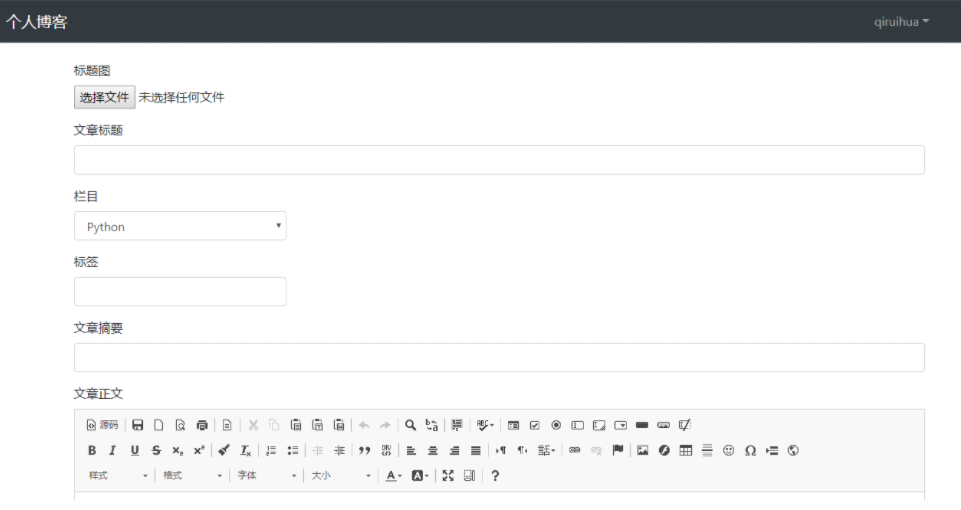The width and height of the screenshot is (961, 510).
Task: Open the Templates icon
Action: (227, 425)
